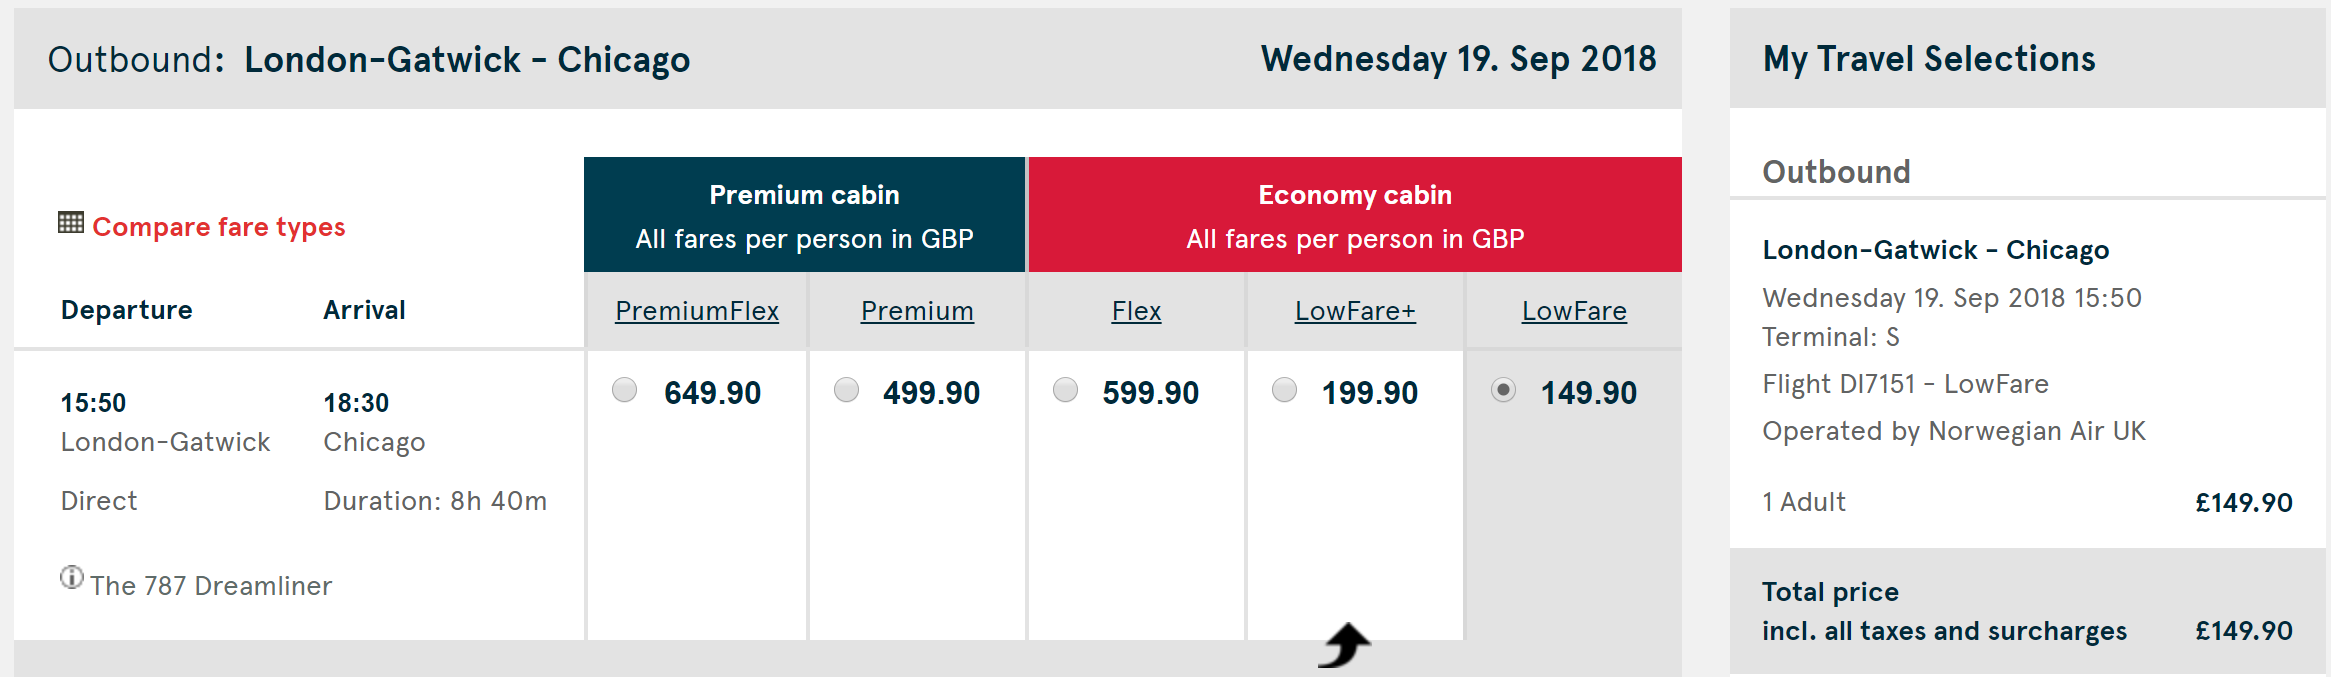Choose the 499.90 Premium fare radio button
2331x677 pixels.
pyautogui.click(x=846, y=390)
